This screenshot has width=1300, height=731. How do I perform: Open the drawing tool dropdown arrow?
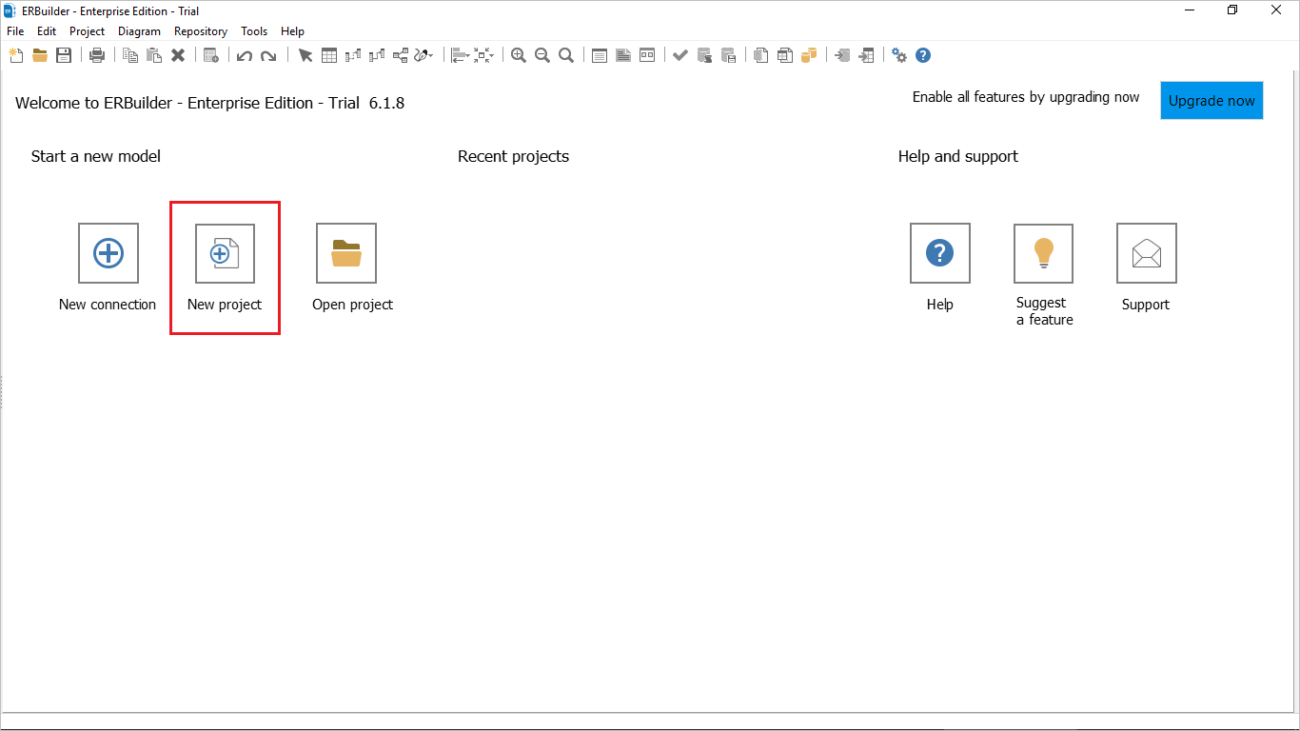pyautogui.click(x=432, y=56)
